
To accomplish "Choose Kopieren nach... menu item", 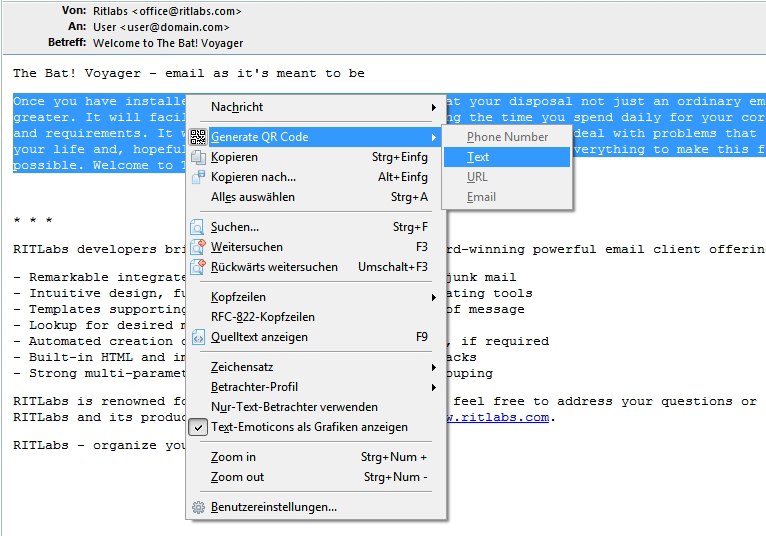I will click(316, 177).
